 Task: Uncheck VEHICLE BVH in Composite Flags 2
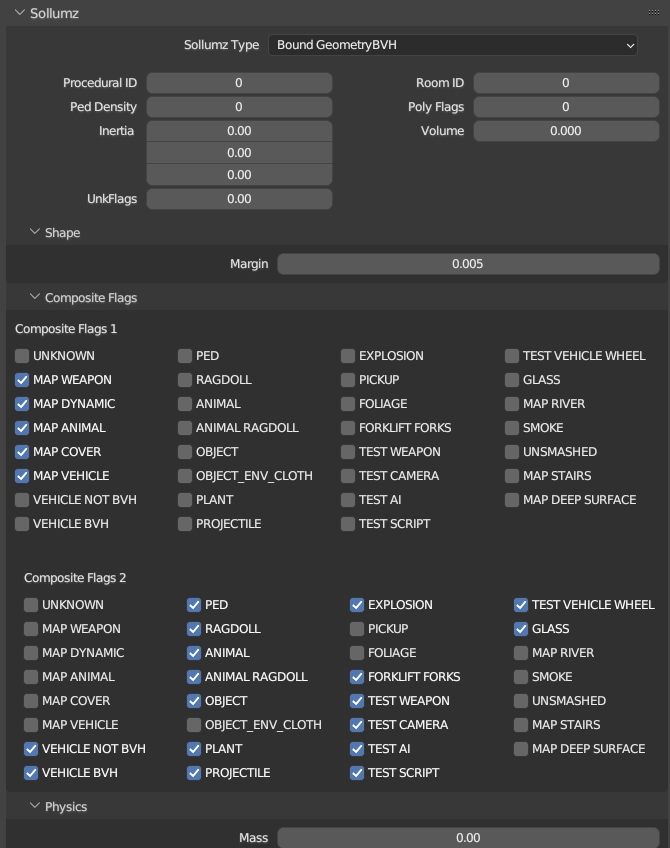31,773
